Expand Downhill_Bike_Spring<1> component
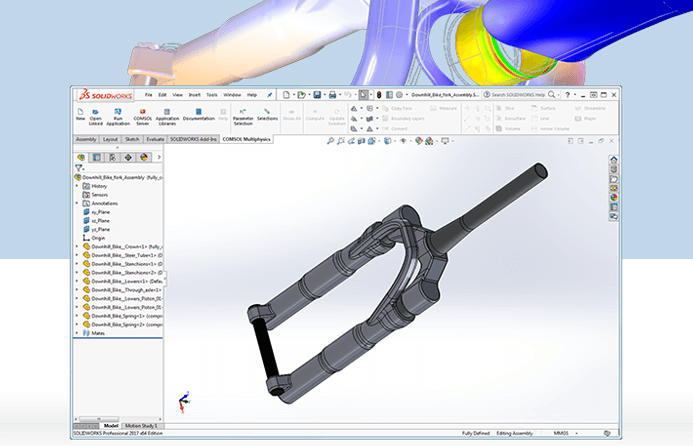The height and width of the screenshot is (446, 693). click(77, 316)
